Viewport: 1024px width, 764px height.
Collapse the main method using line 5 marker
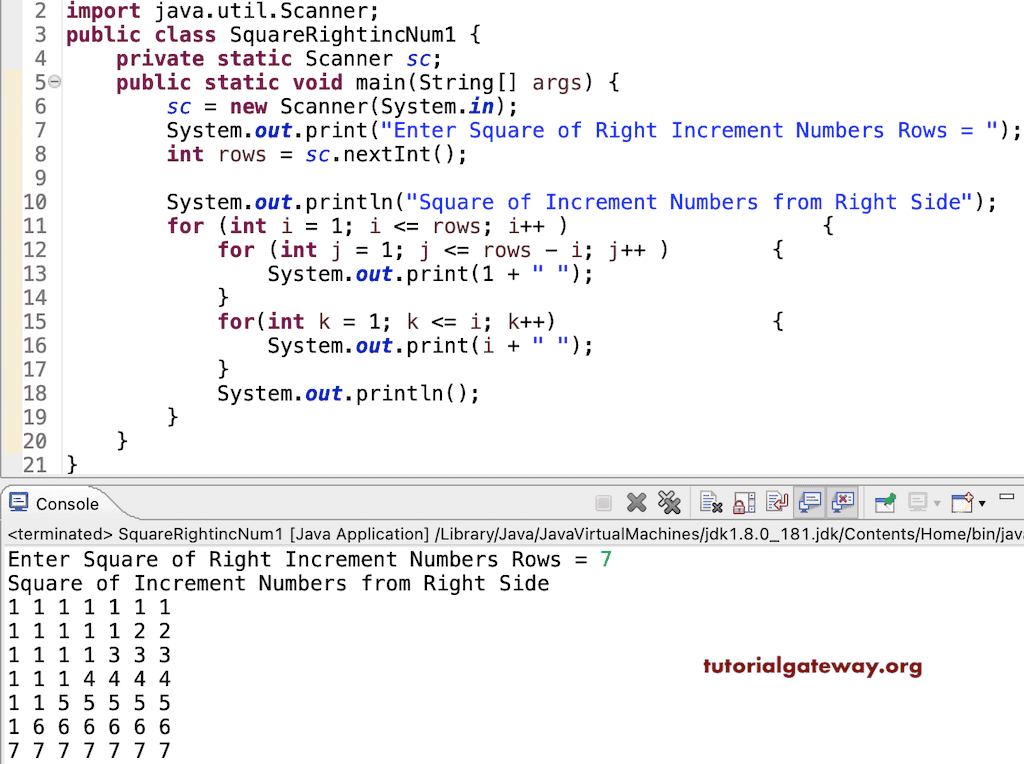[55, 82]
